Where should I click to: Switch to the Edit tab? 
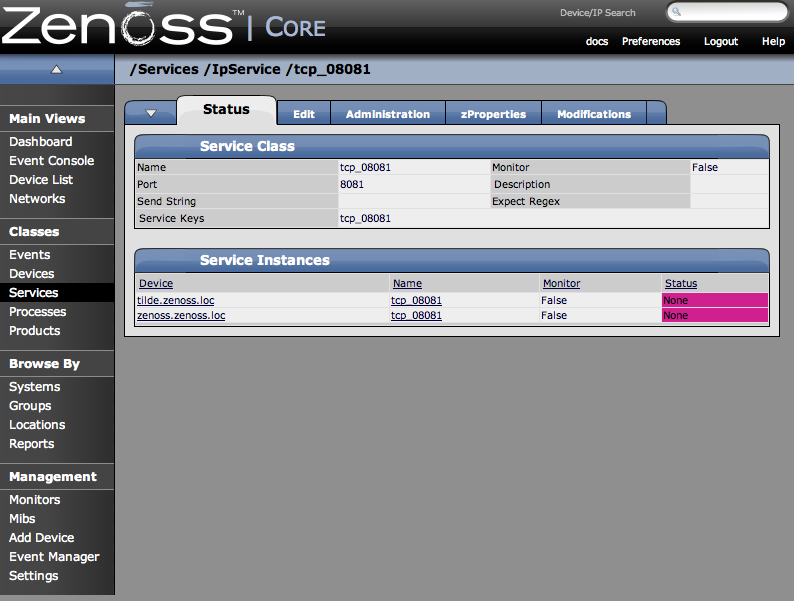click(x=304, y=114)
